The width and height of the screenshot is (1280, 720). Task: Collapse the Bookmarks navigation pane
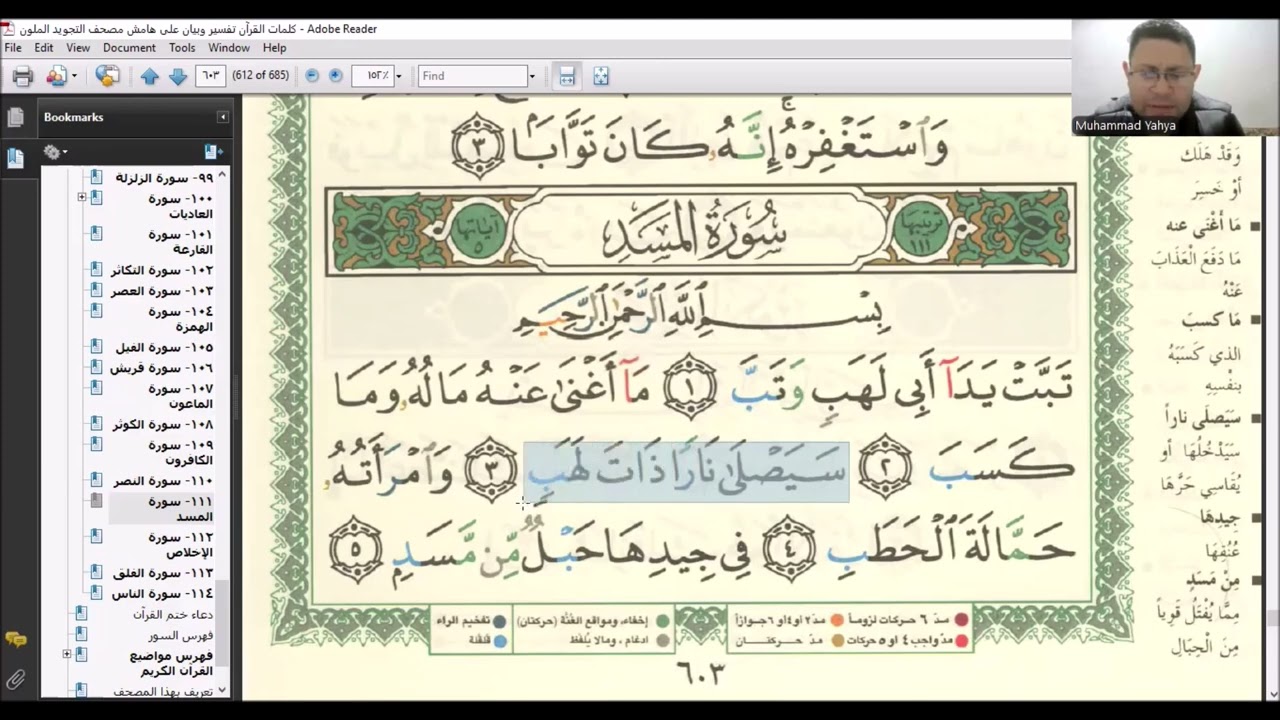222,117
